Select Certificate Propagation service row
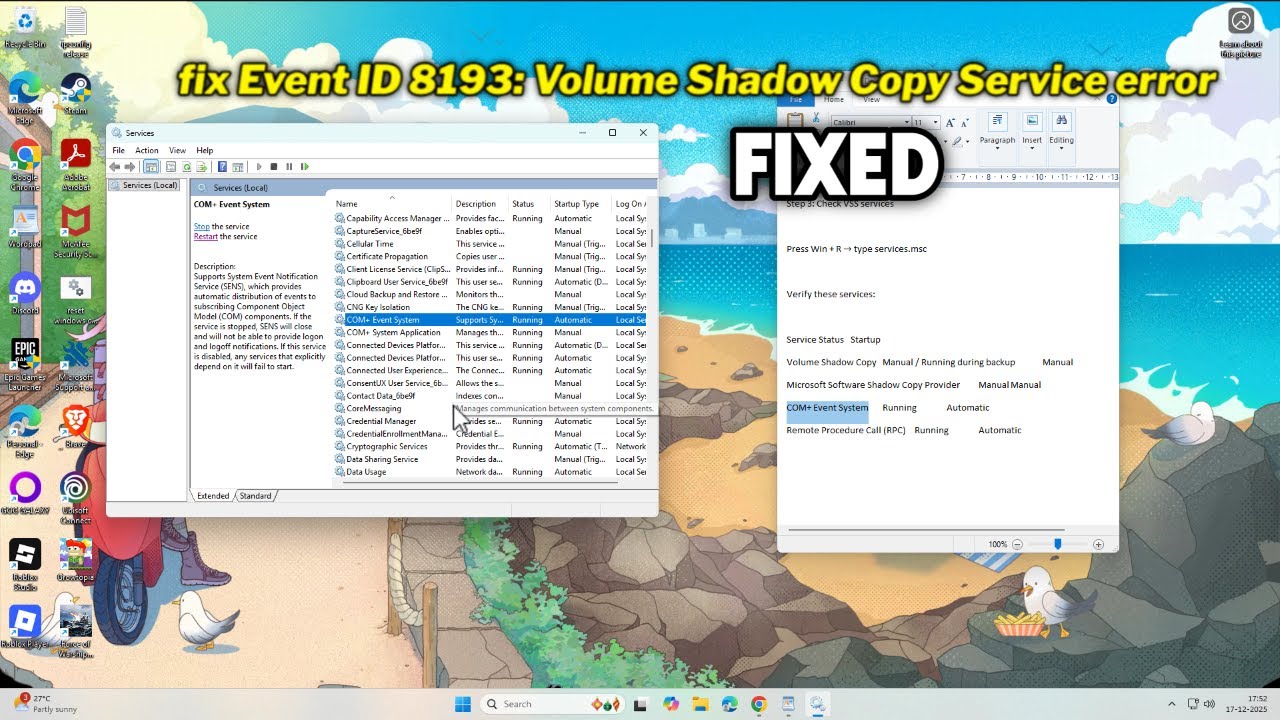 point(490,257)
